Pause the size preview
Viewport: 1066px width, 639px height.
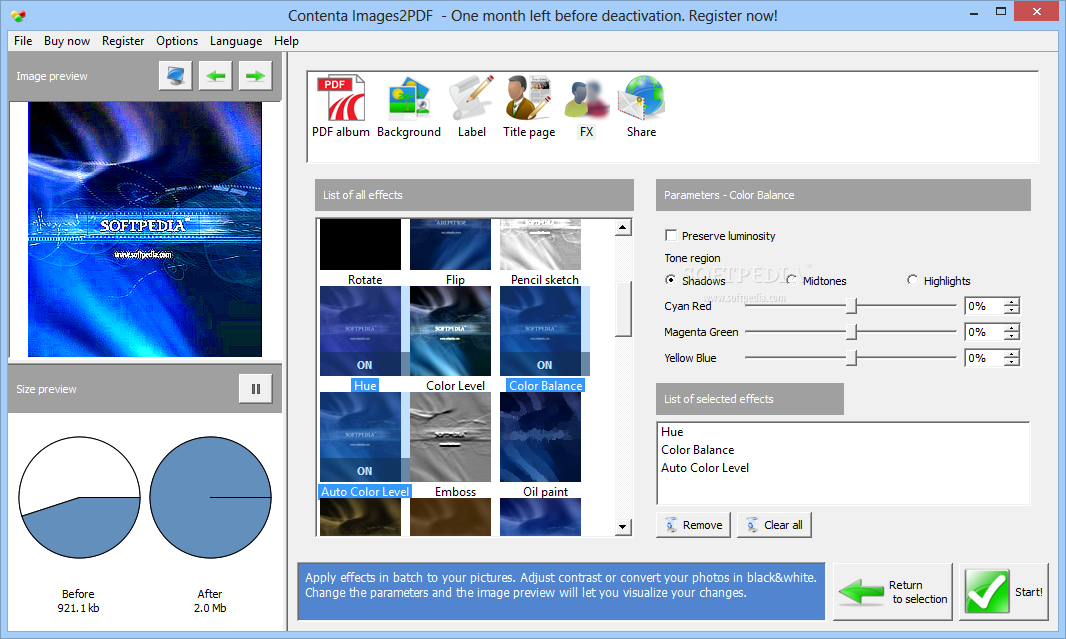(256, 389)
